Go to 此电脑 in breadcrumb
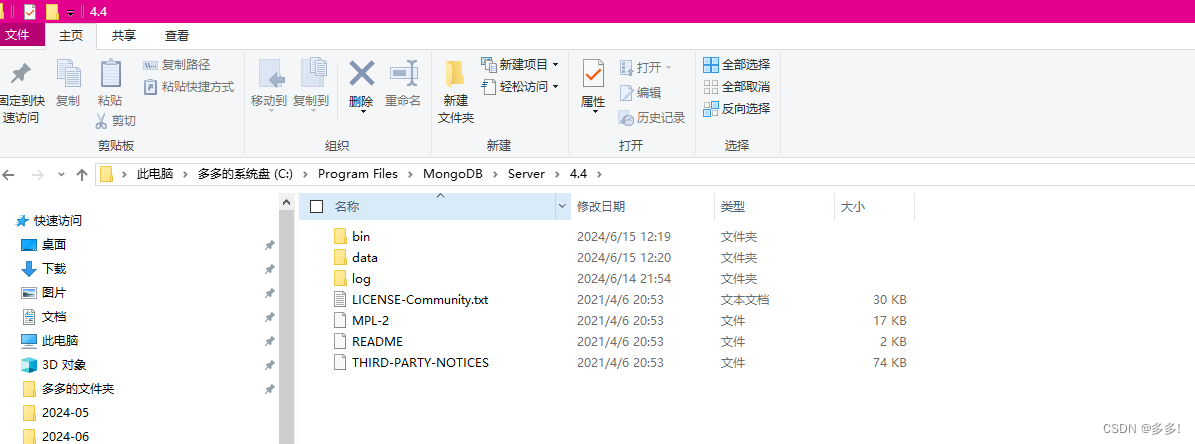 pyautogui.click(x=155, y=174)
